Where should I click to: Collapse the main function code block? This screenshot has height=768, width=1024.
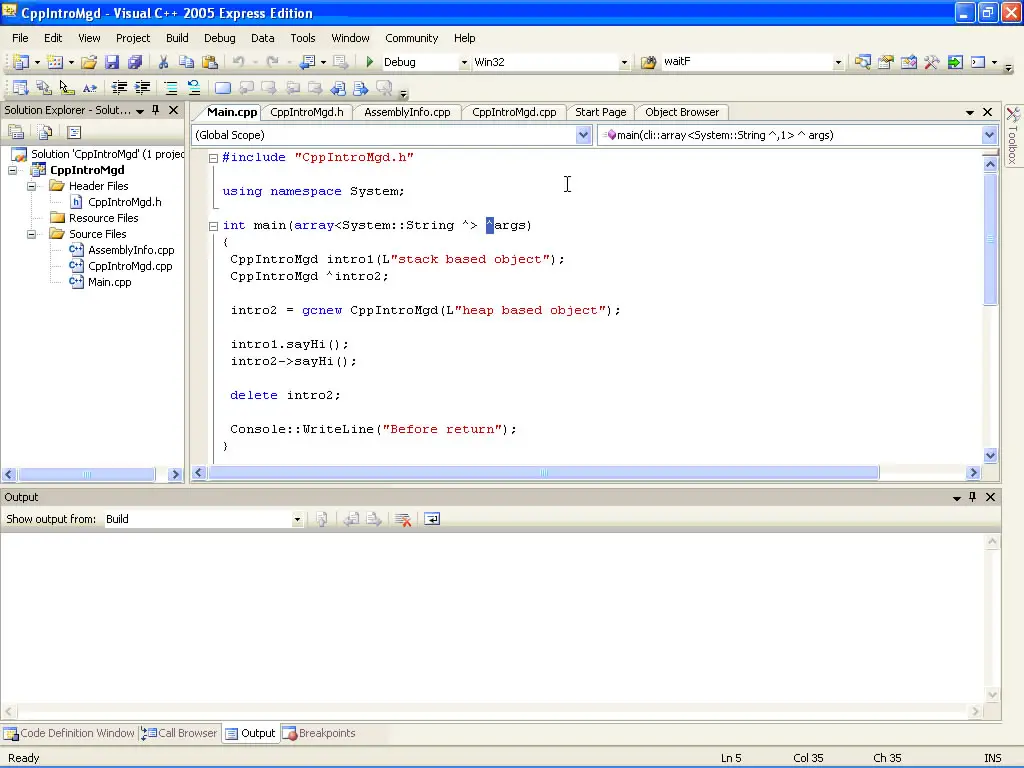click(213, 226)
